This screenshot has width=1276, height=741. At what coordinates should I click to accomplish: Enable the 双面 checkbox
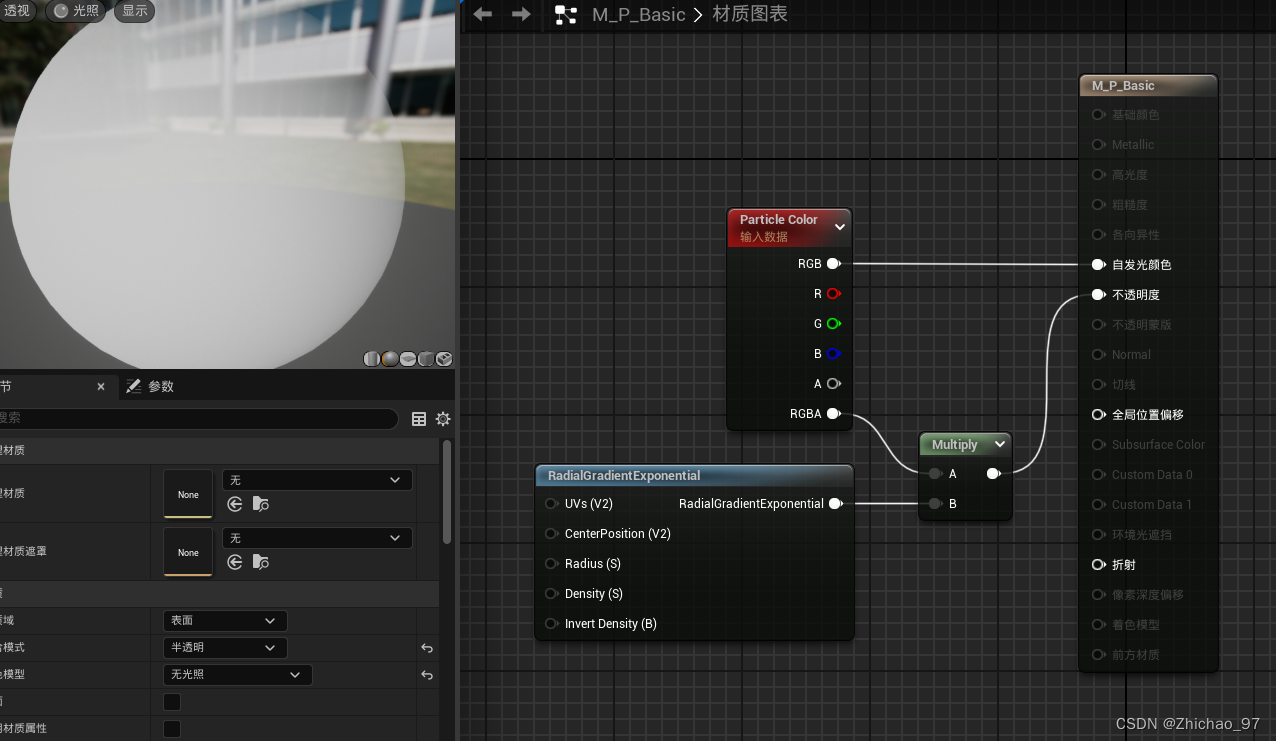[171, 701]
